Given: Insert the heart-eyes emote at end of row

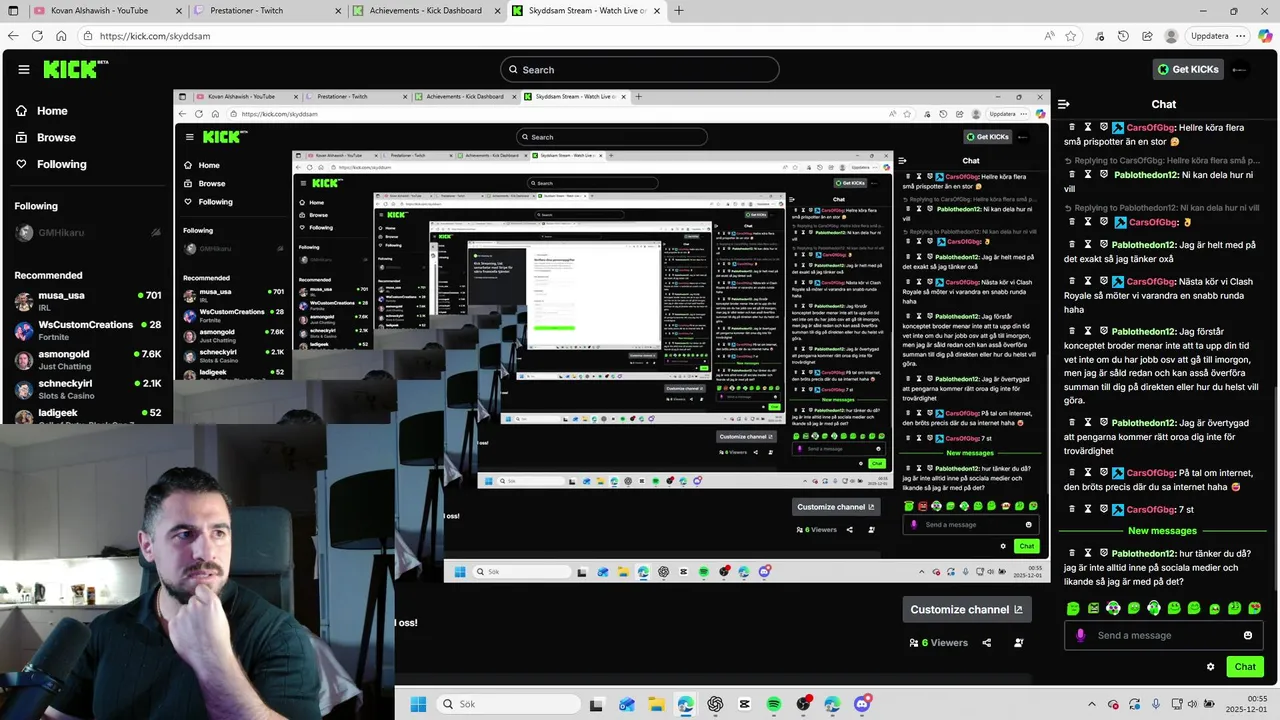Looking at the screenshot, I should pos(1255,608).
